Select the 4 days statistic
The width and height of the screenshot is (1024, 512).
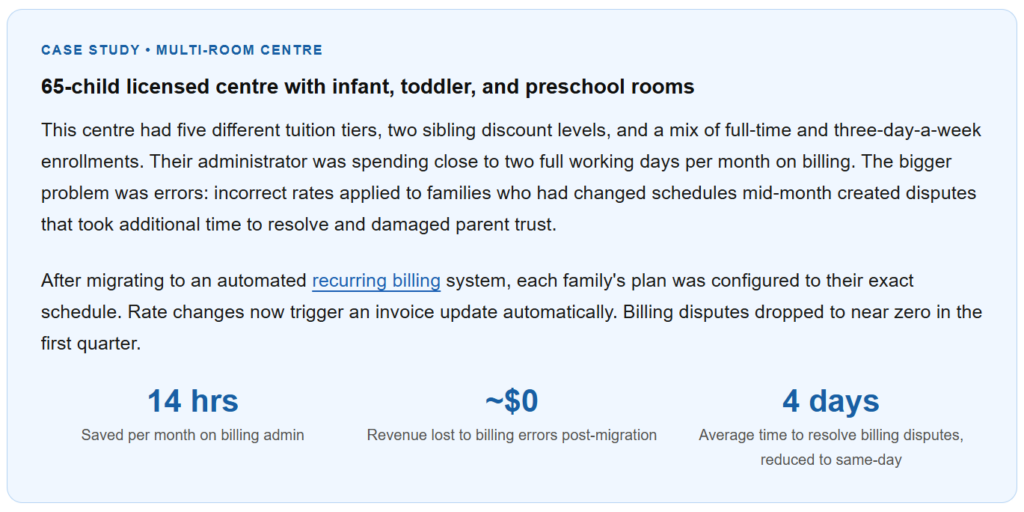coord(831,401)
